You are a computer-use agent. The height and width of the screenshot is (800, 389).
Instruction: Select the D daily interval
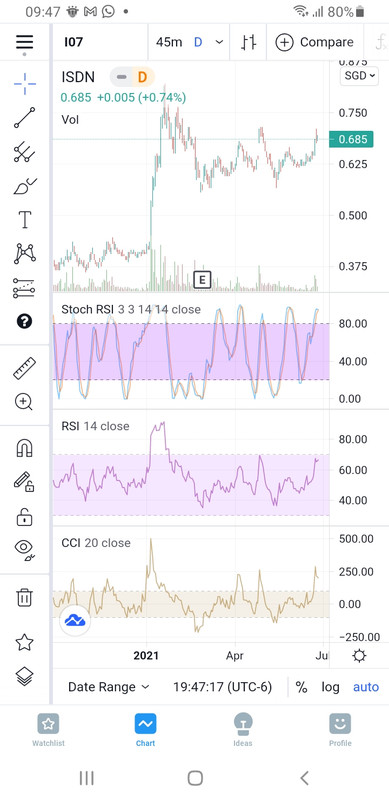point(198,42)
